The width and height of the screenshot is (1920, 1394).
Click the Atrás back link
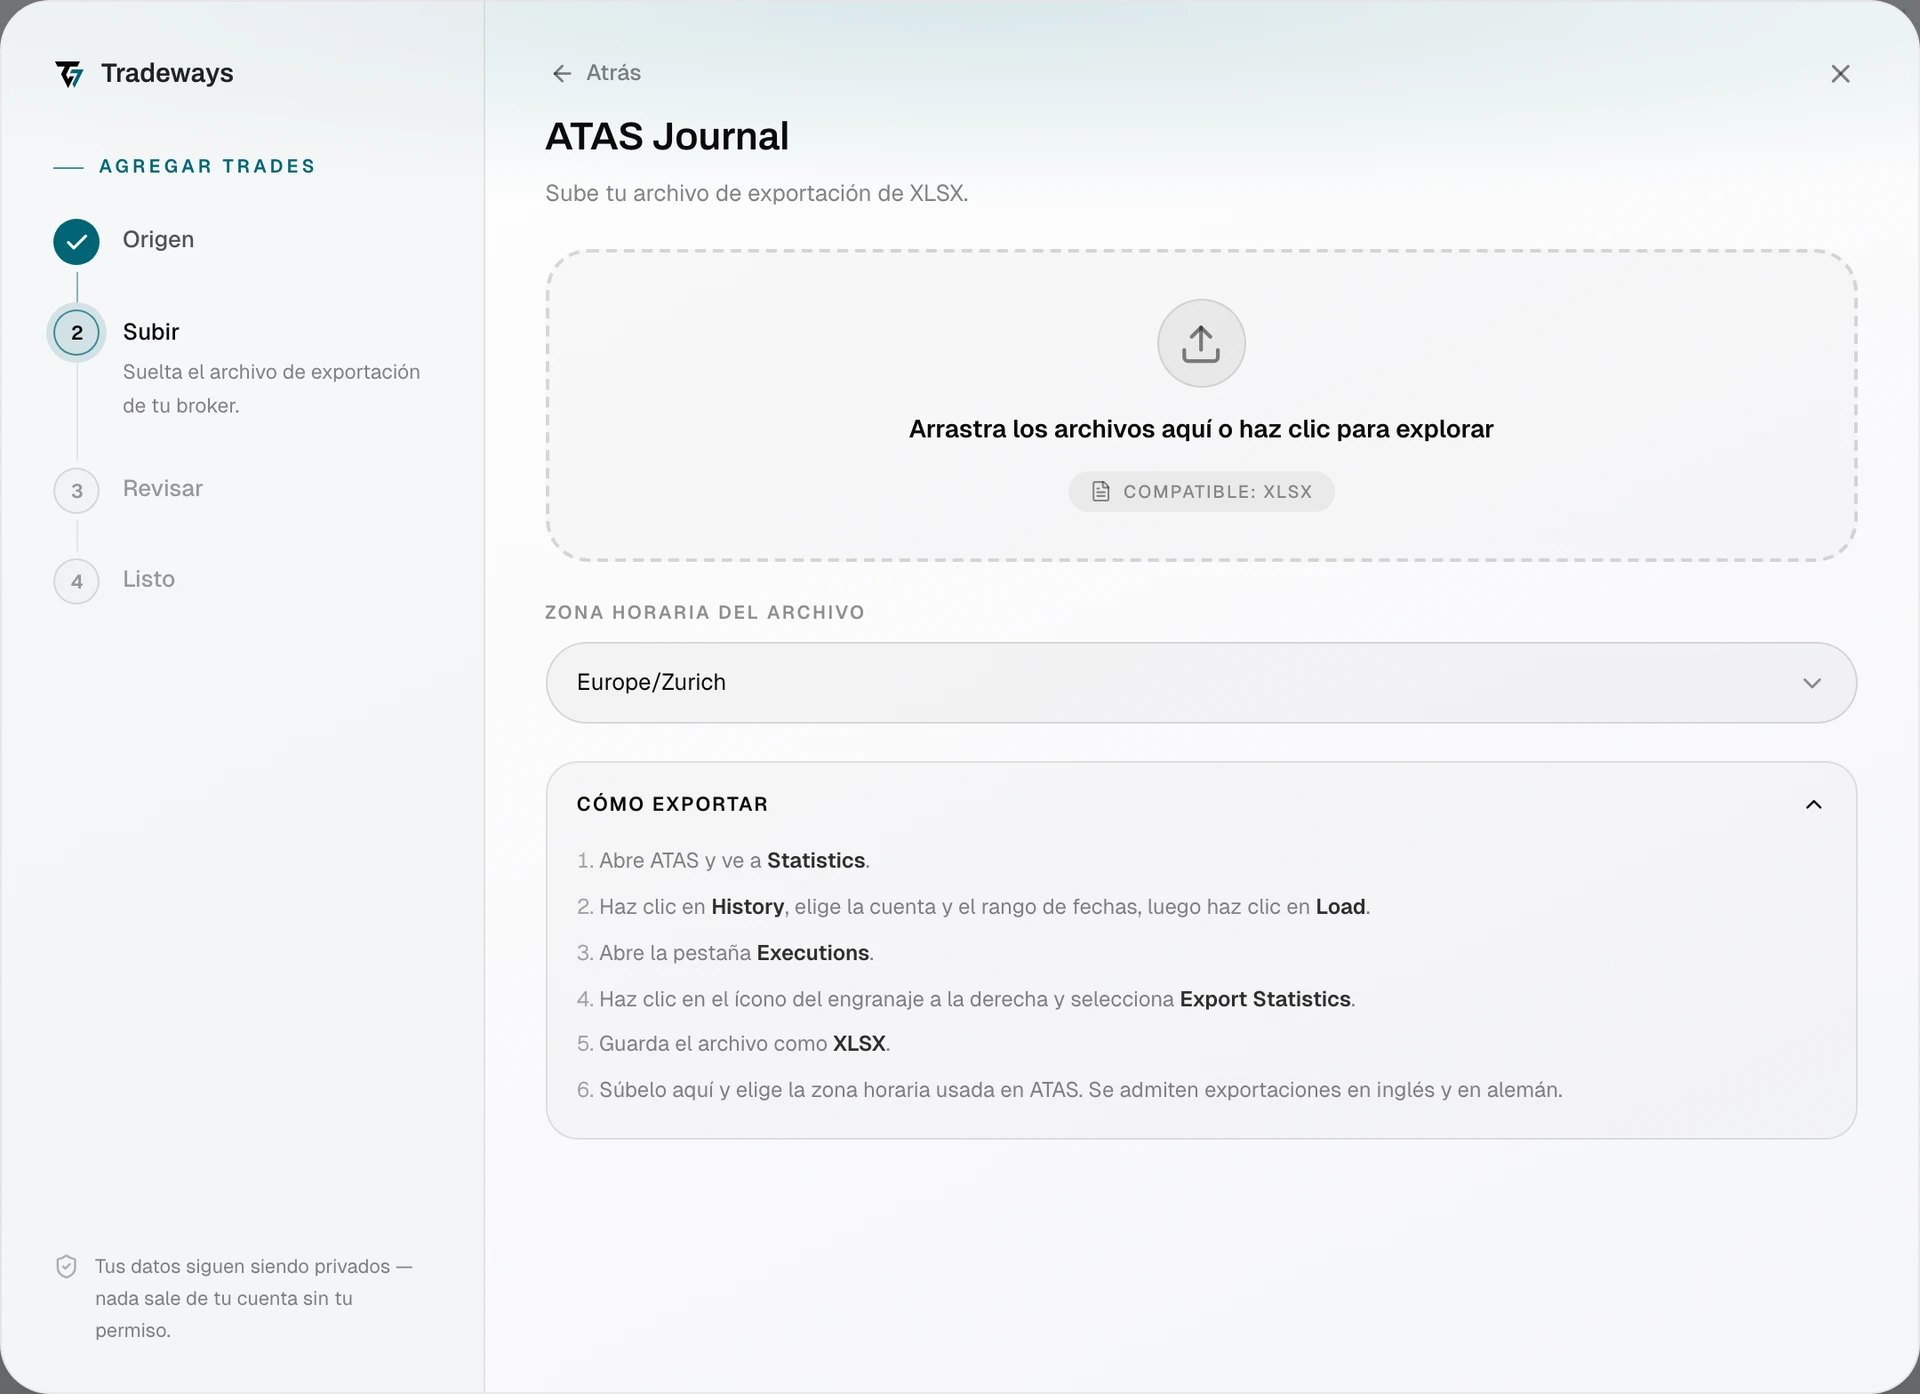click(596, 73)
